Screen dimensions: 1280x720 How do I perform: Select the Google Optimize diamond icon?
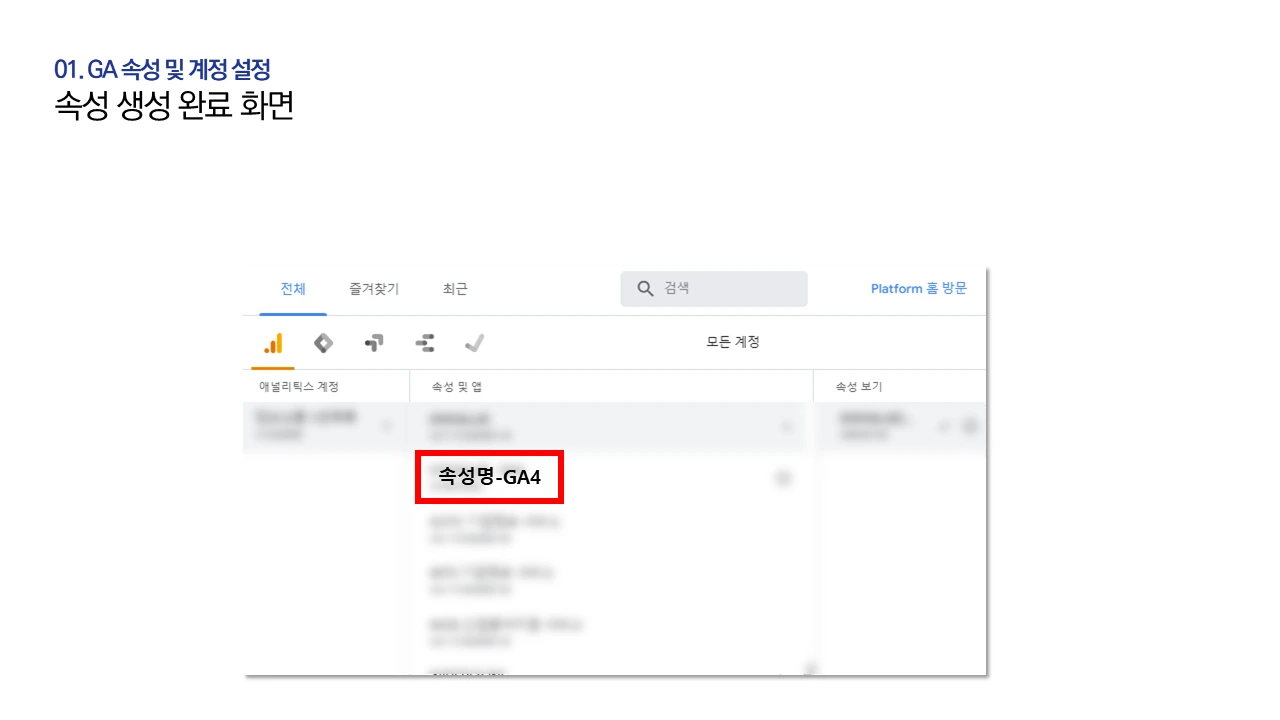pyautogui.click(x=323, y=343)
